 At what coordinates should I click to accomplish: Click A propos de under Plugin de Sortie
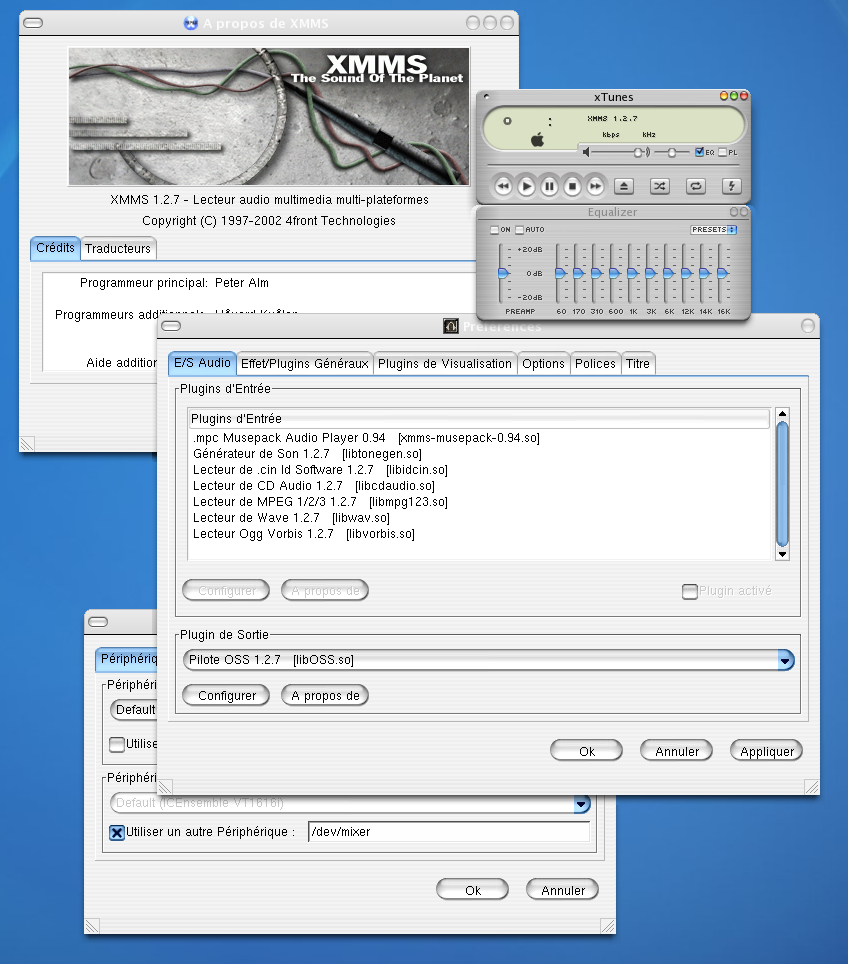[x=325, y=695]
